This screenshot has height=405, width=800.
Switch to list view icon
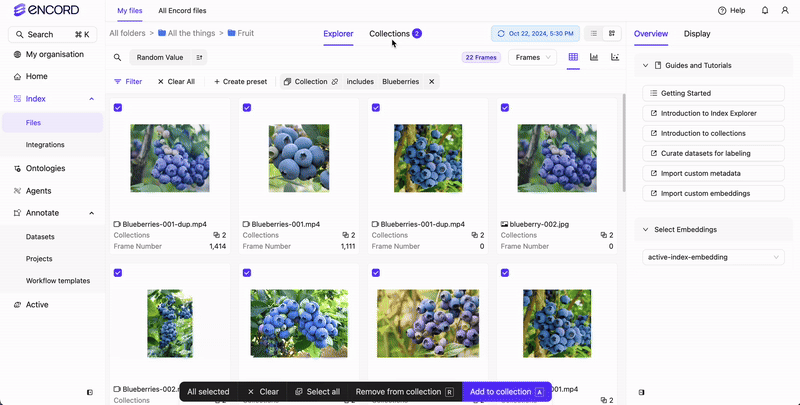click(x=594, y=34)
